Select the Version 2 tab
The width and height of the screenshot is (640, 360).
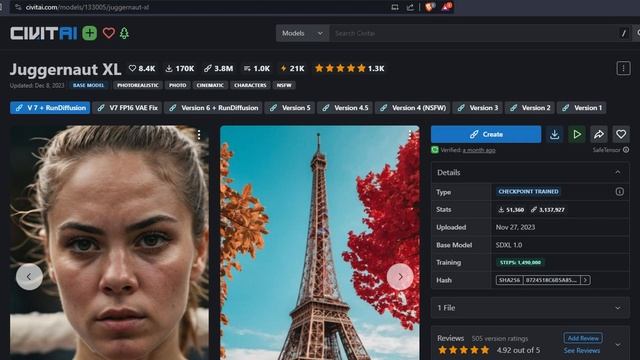click(x=530, y=108)
